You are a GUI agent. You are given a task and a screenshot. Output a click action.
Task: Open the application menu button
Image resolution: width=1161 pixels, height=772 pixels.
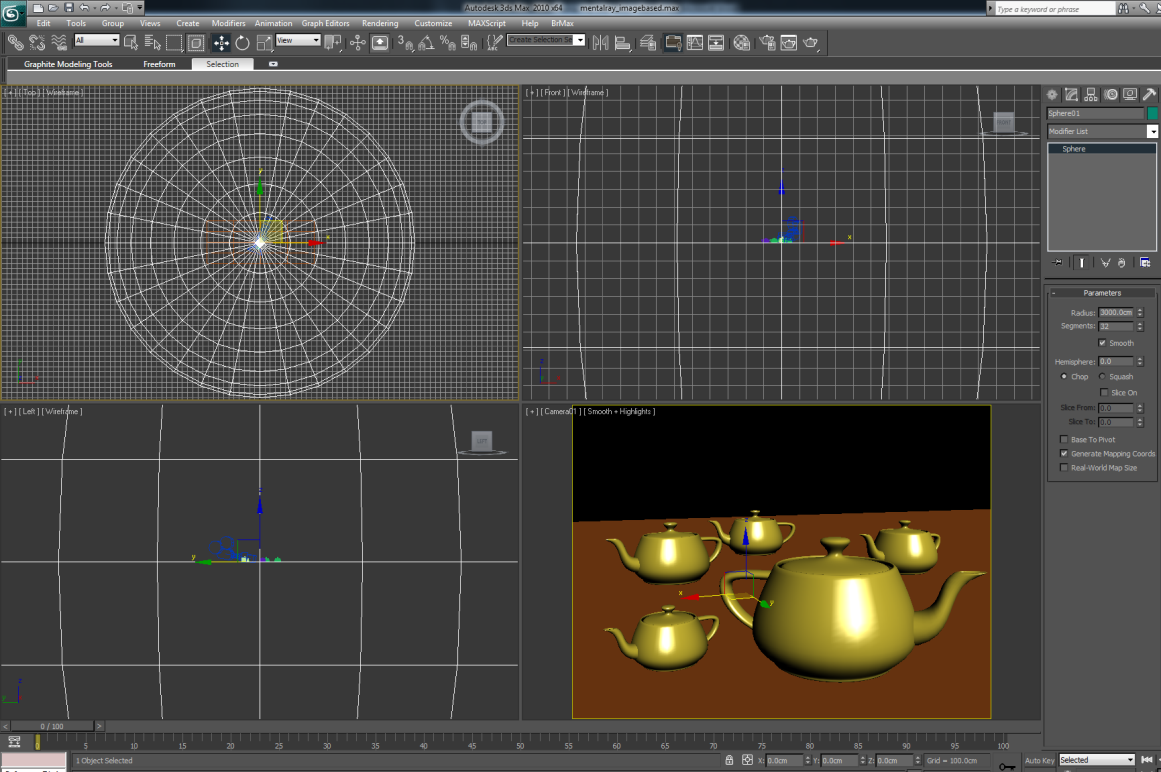pyautogui.click(x=13, y=12)
